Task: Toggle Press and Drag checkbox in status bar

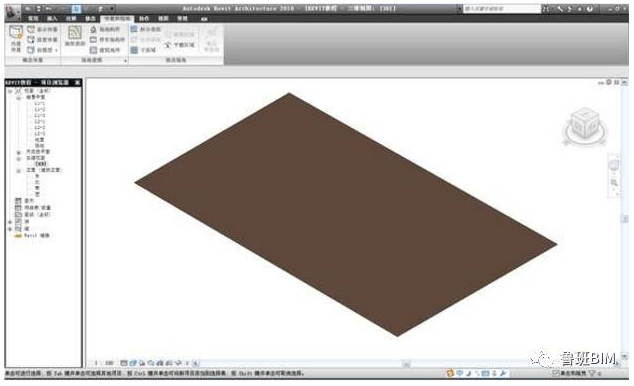Action: [x=556, y=373]
